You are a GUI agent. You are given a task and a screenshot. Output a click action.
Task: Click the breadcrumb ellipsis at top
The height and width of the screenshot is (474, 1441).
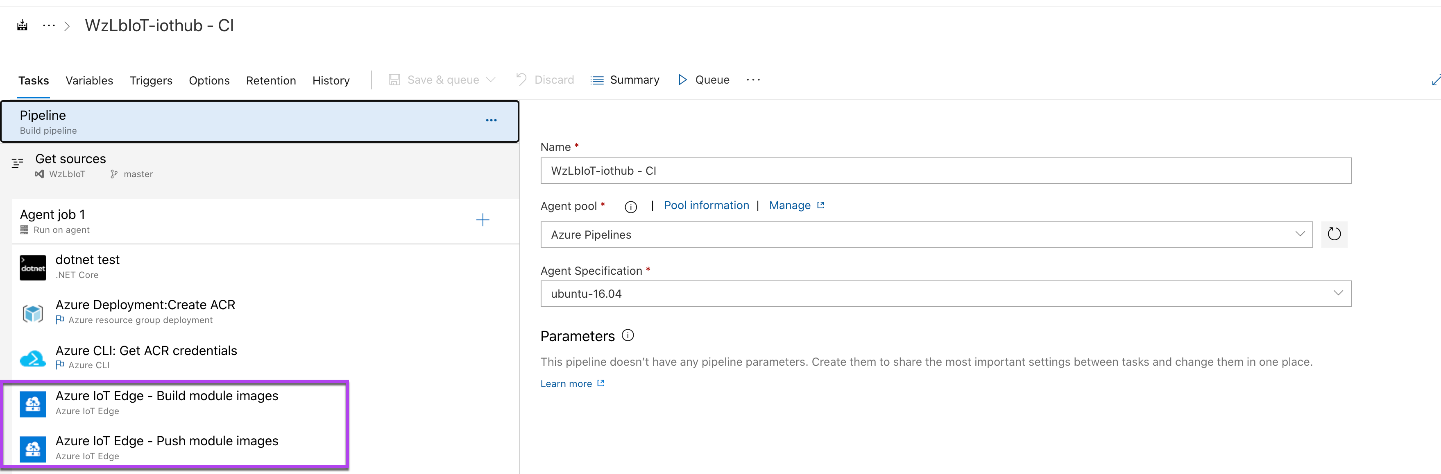[x=48, y=25]
